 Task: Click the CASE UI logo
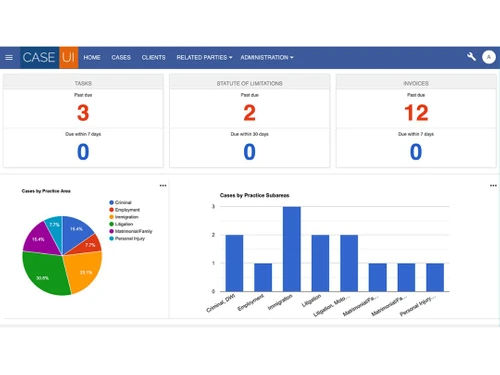pyautogui.click(x=49, y=58)
